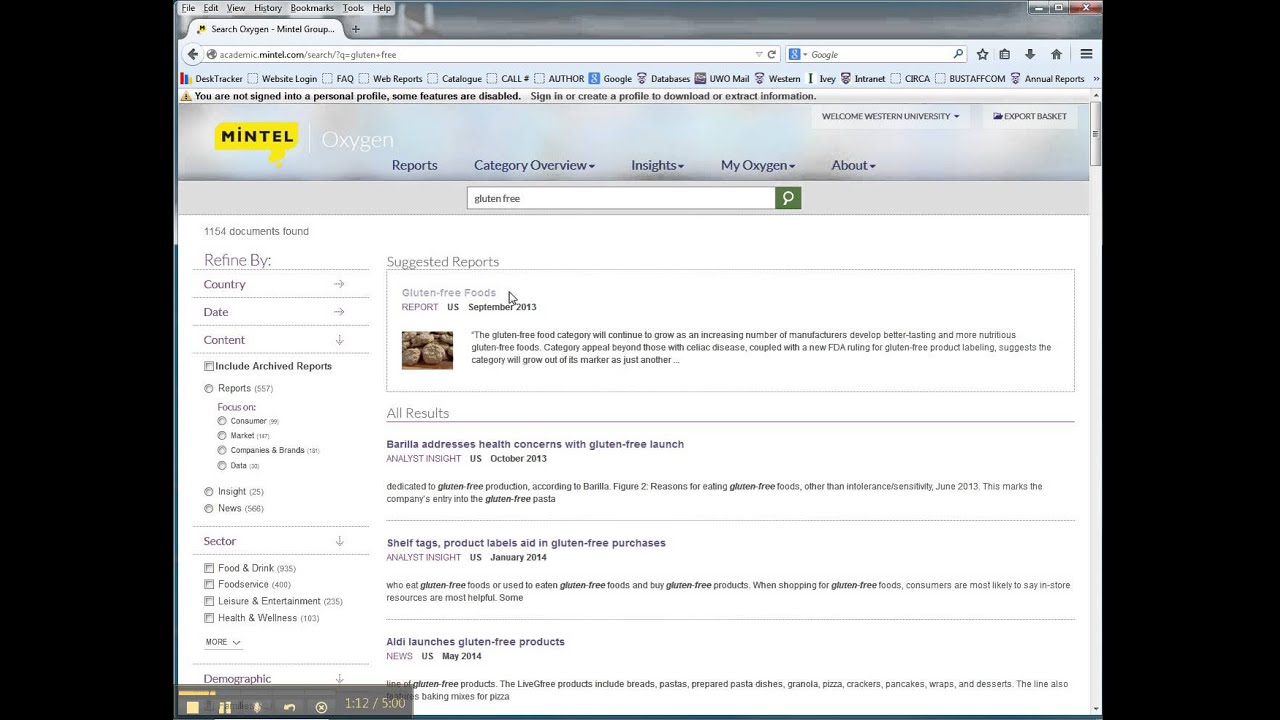Open the DeskTracker bookmark
Viewport: 1280px width, 720px height.
tap(212, 78)
